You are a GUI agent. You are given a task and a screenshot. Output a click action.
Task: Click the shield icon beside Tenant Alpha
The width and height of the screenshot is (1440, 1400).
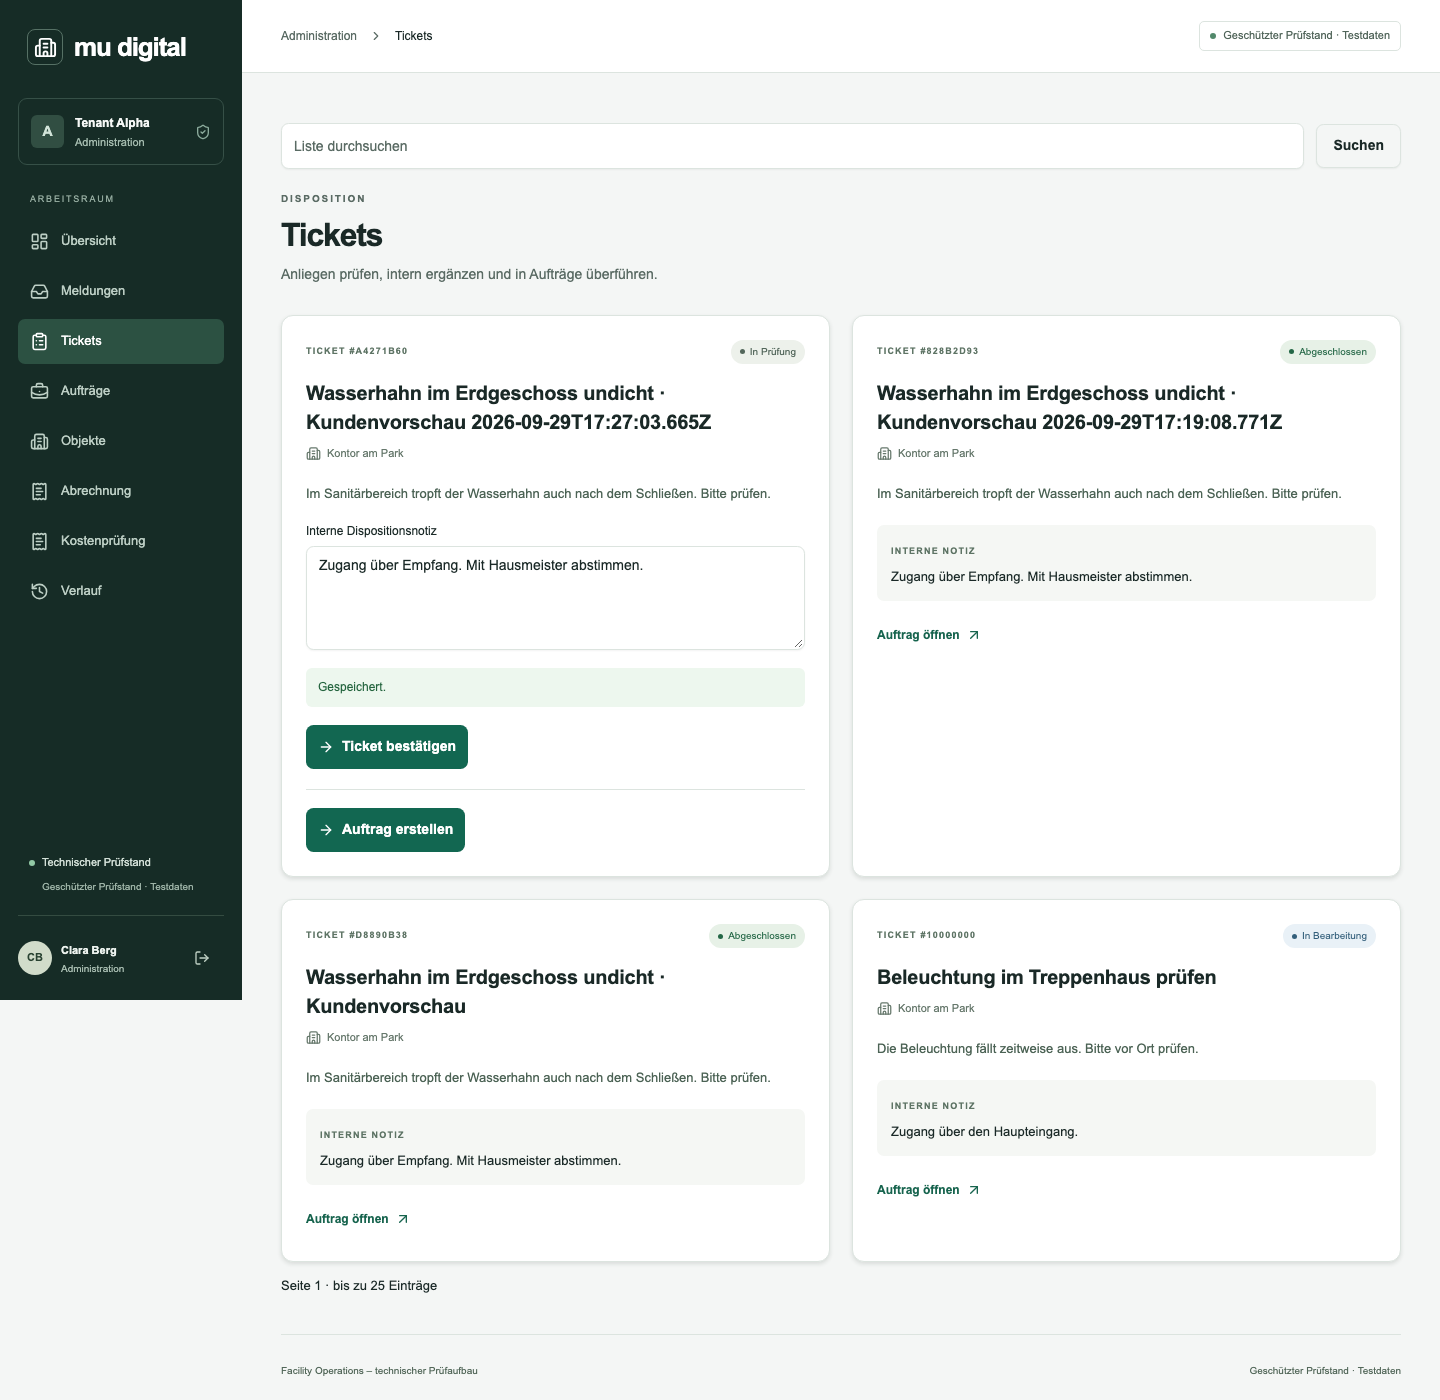tap(203, 132)
